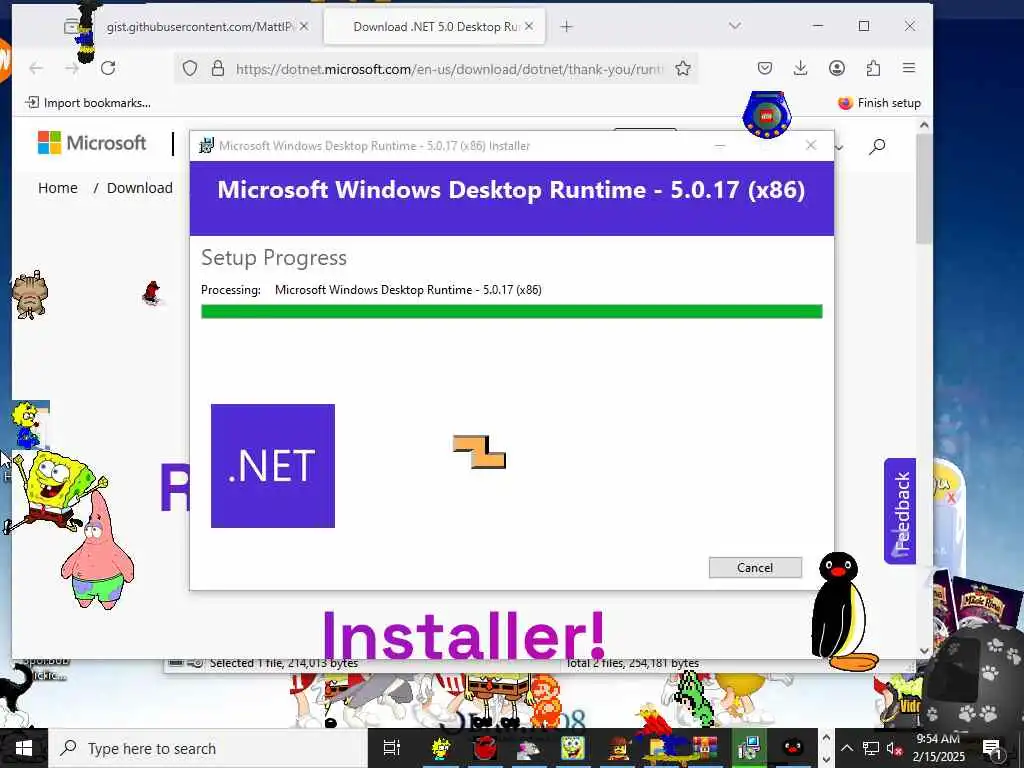The width and height of the screenshot is (1024, 768).
Task: Expand the list all tabs chevron
Action: pos(735,26)
